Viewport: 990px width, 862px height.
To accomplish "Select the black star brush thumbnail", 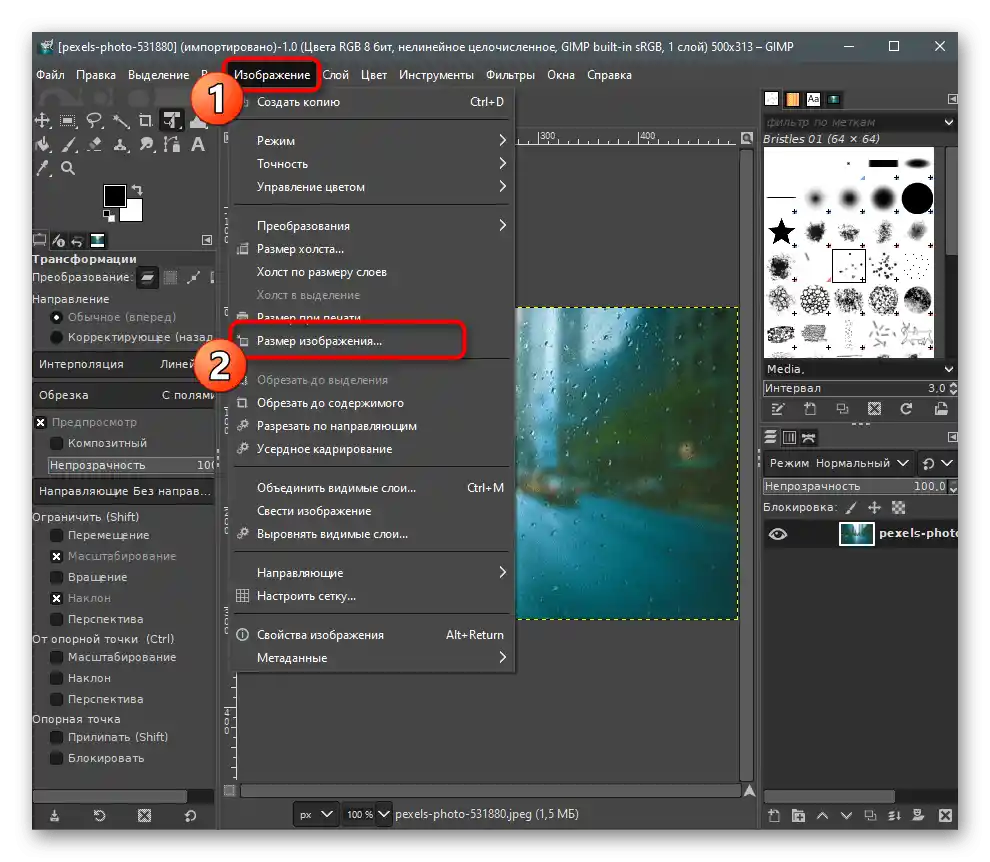I will coord(781,232).
